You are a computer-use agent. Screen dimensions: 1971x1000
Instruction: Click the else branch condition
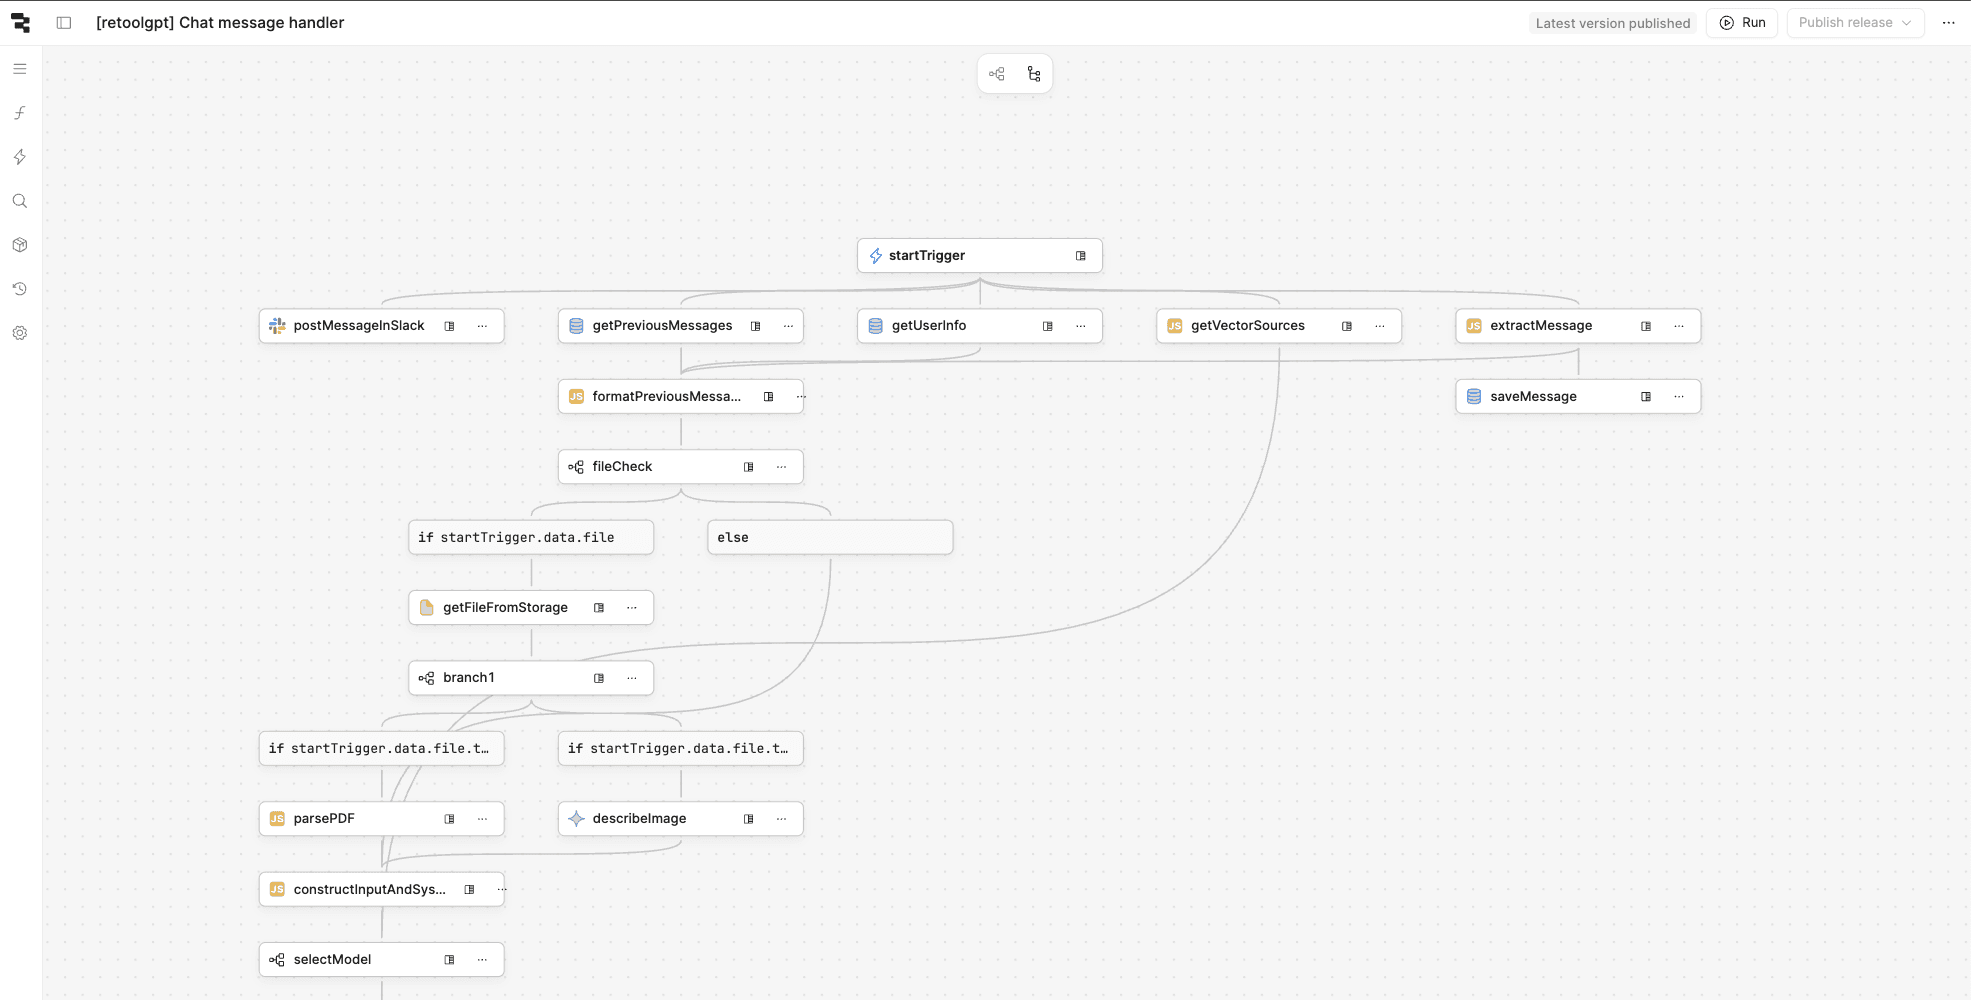point(829,537)
